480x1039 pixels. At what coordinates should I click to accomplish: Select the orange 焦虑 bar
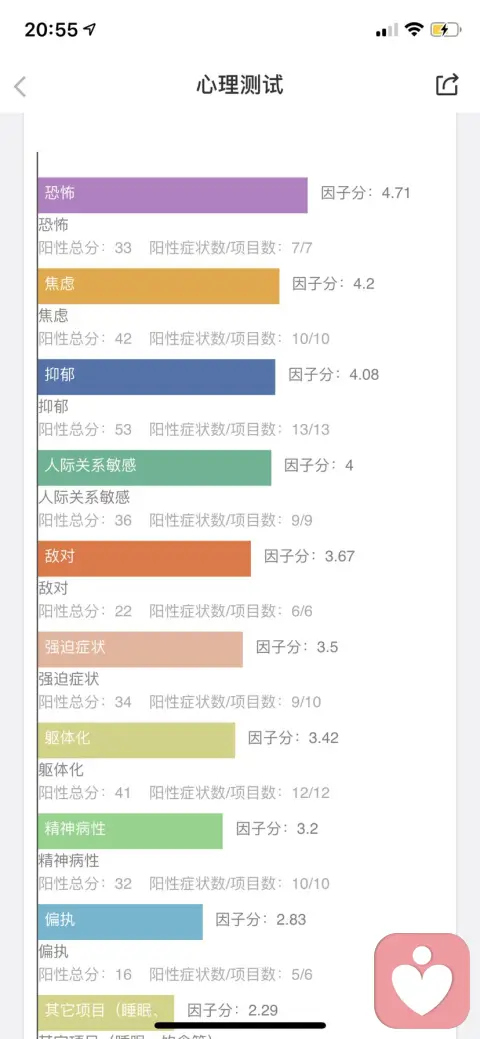coord(158,286)
